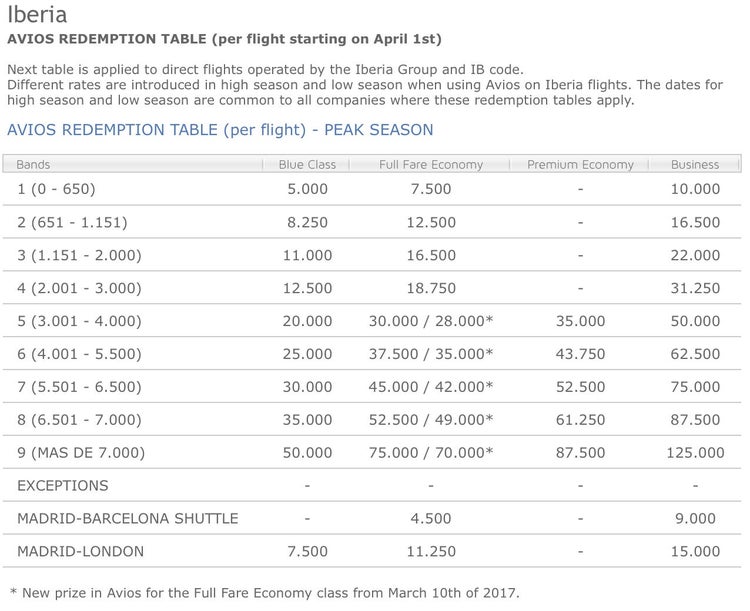Click the Blue Class column header
This screenshot has height=611, width=750.
coord(307,165)
